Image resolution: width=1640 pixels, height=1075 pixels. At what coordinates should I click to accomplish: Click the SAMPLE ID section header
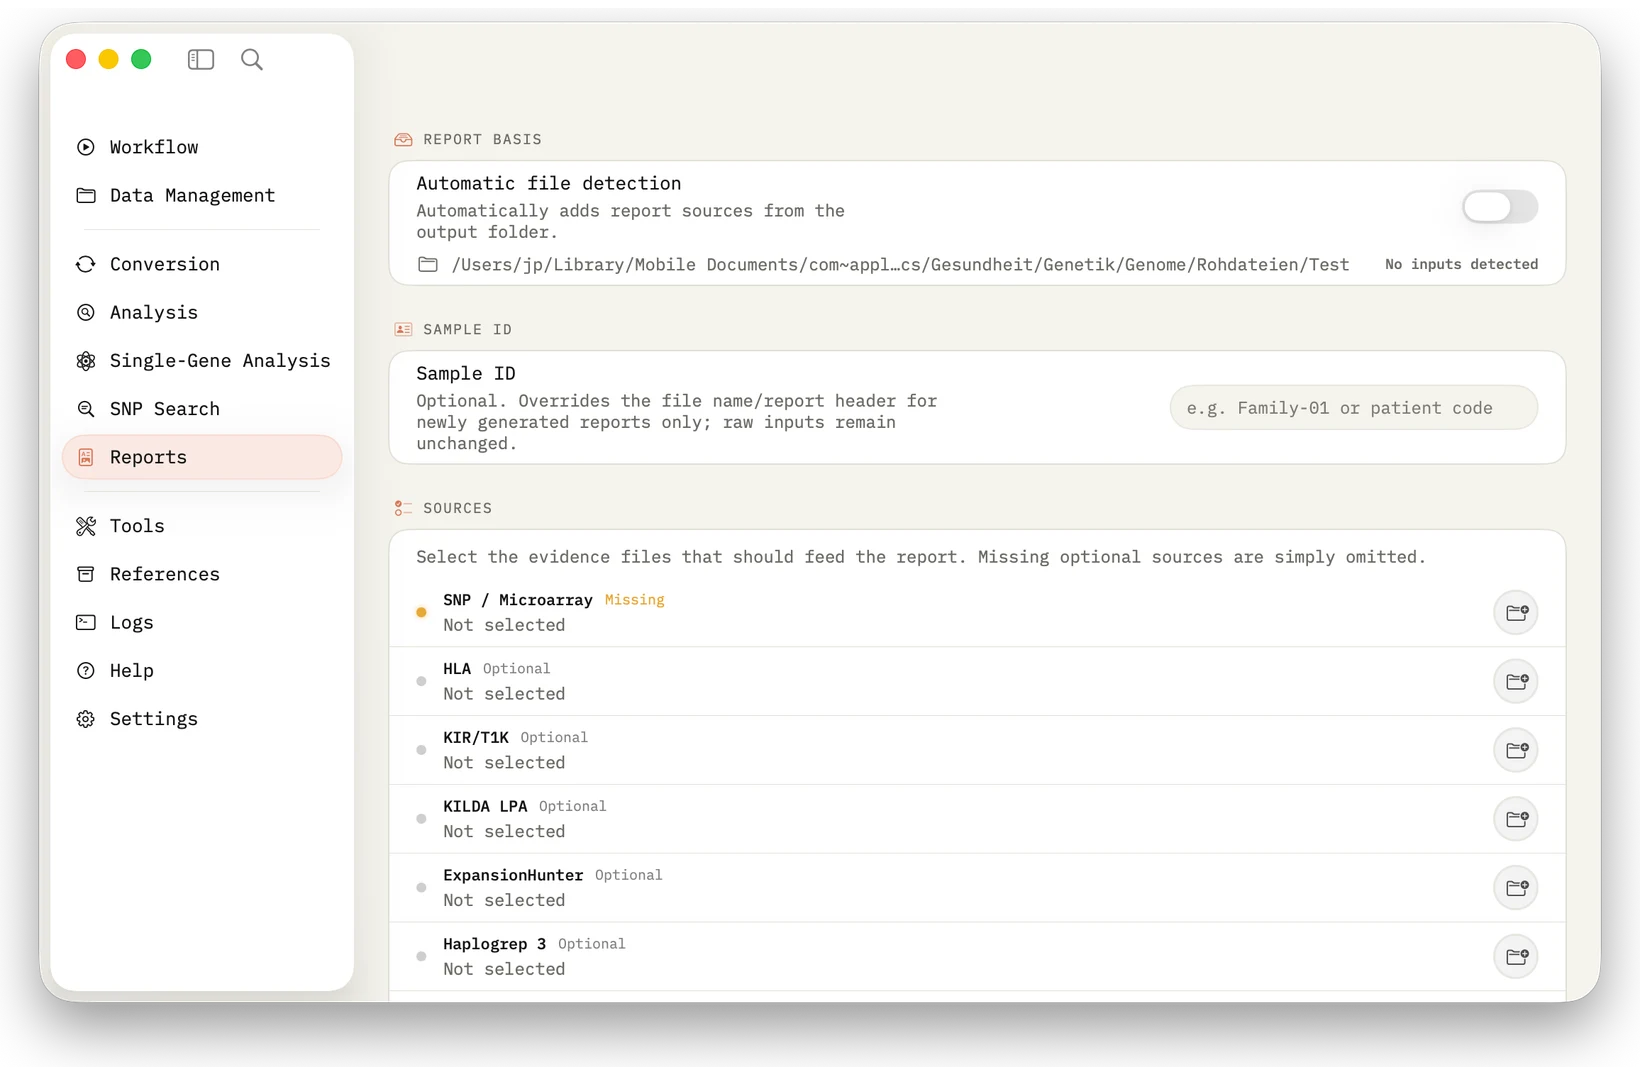click(467, 329)
